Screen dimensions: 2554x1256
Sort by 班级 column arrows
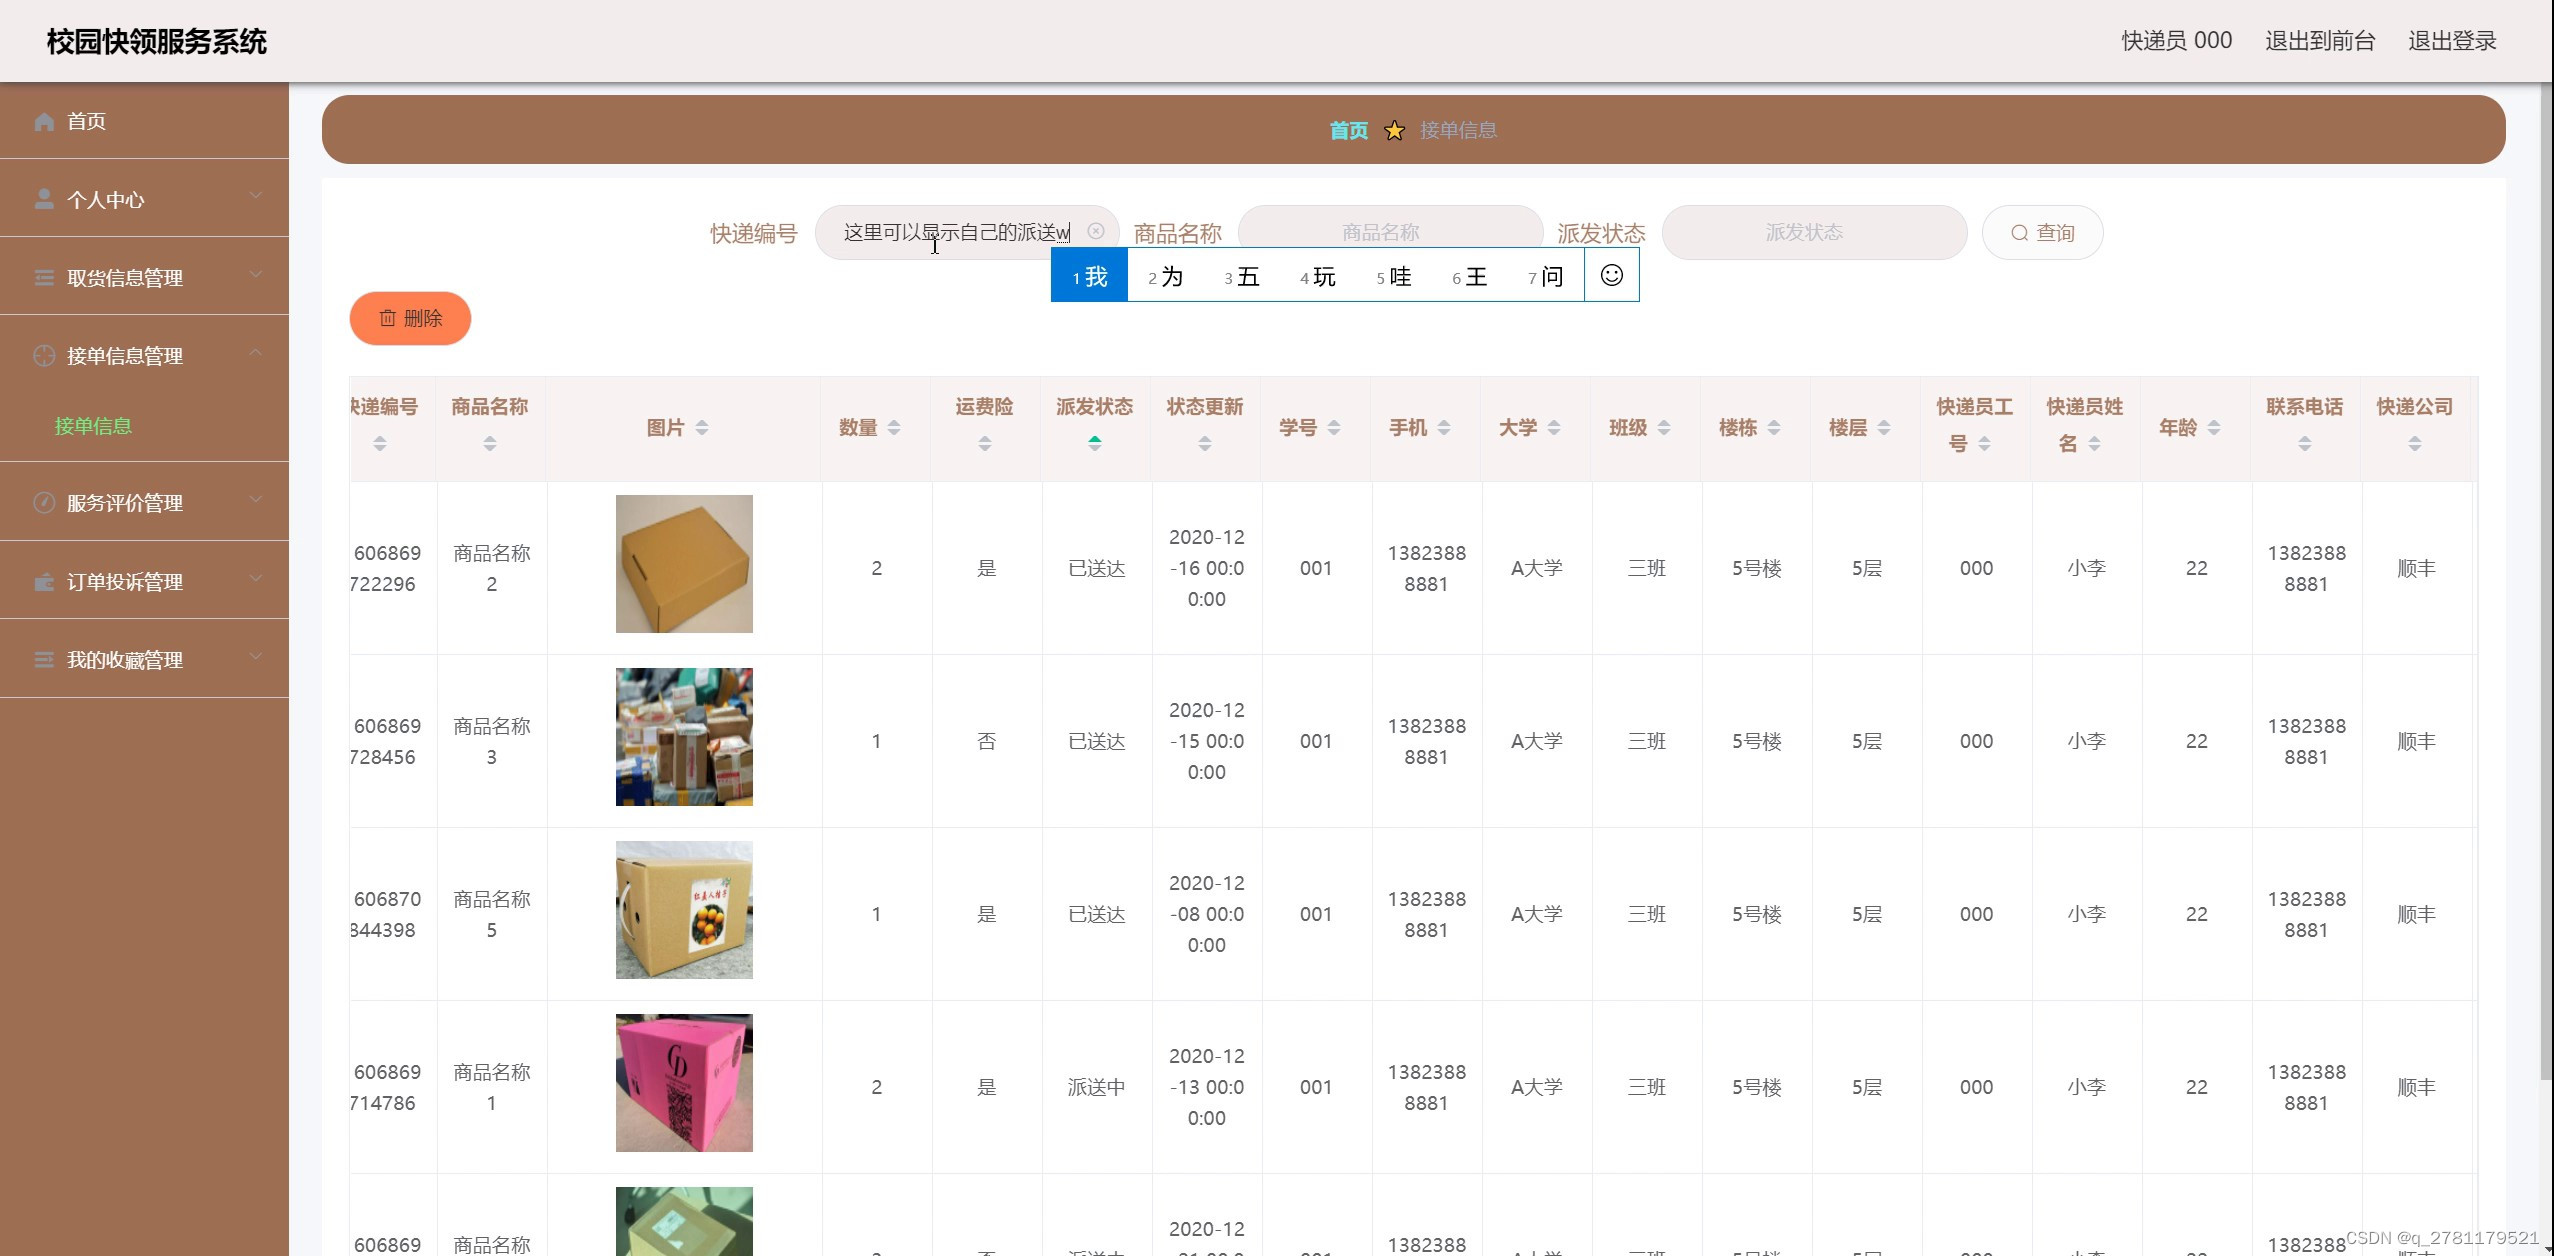pyautogui.click(x=1664, y=427)
